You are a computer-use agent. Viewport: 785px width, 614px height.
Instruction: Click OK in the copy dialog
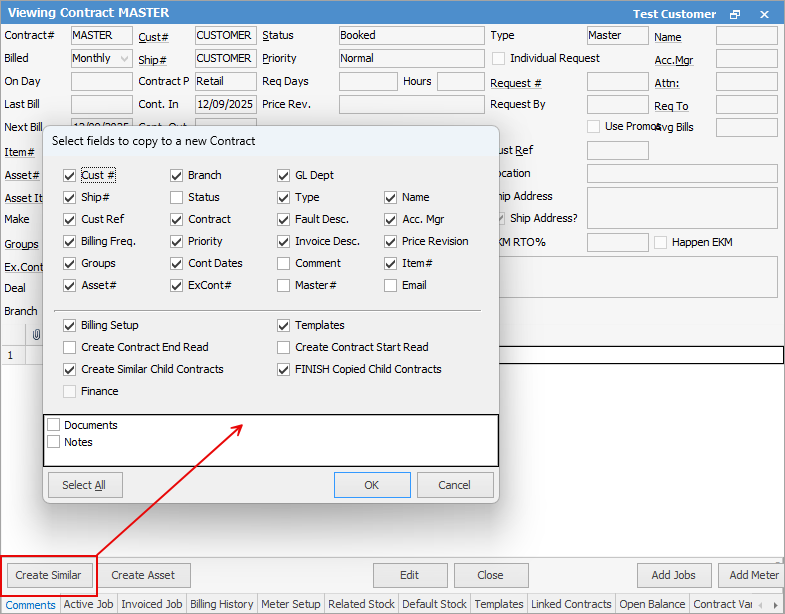point(372,485)
